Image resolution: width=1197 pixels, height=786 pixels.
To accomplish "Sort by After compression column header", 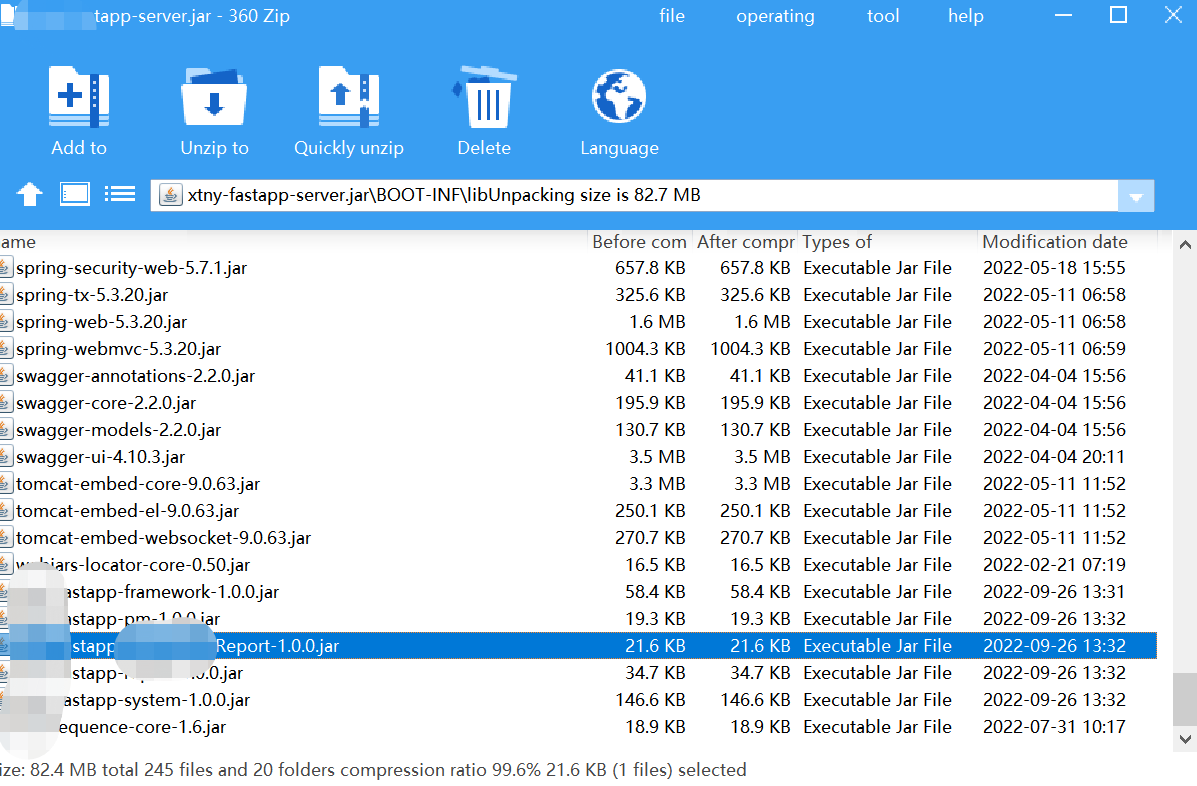I will 745,242.
